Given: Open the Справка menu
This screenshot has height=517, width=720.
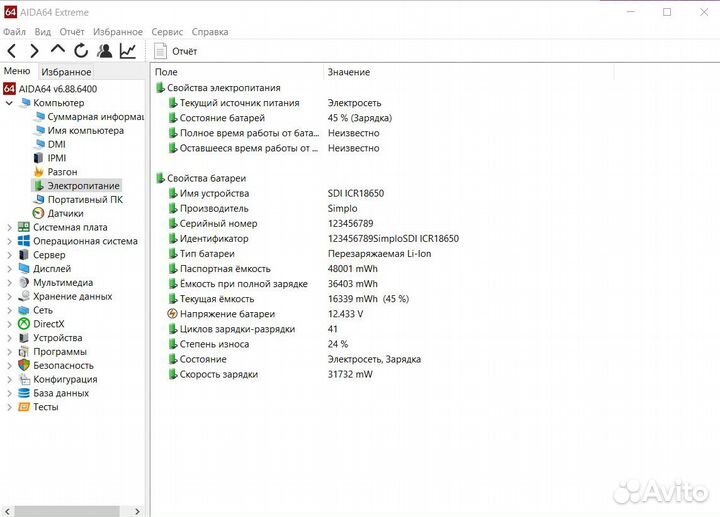Looking at the screenshot, I should click(x=210, y=32).
